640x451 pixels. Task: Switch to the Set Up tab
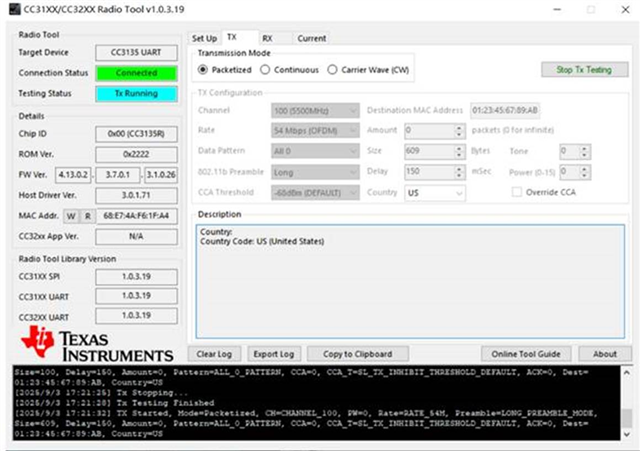(x=204, y=38)
